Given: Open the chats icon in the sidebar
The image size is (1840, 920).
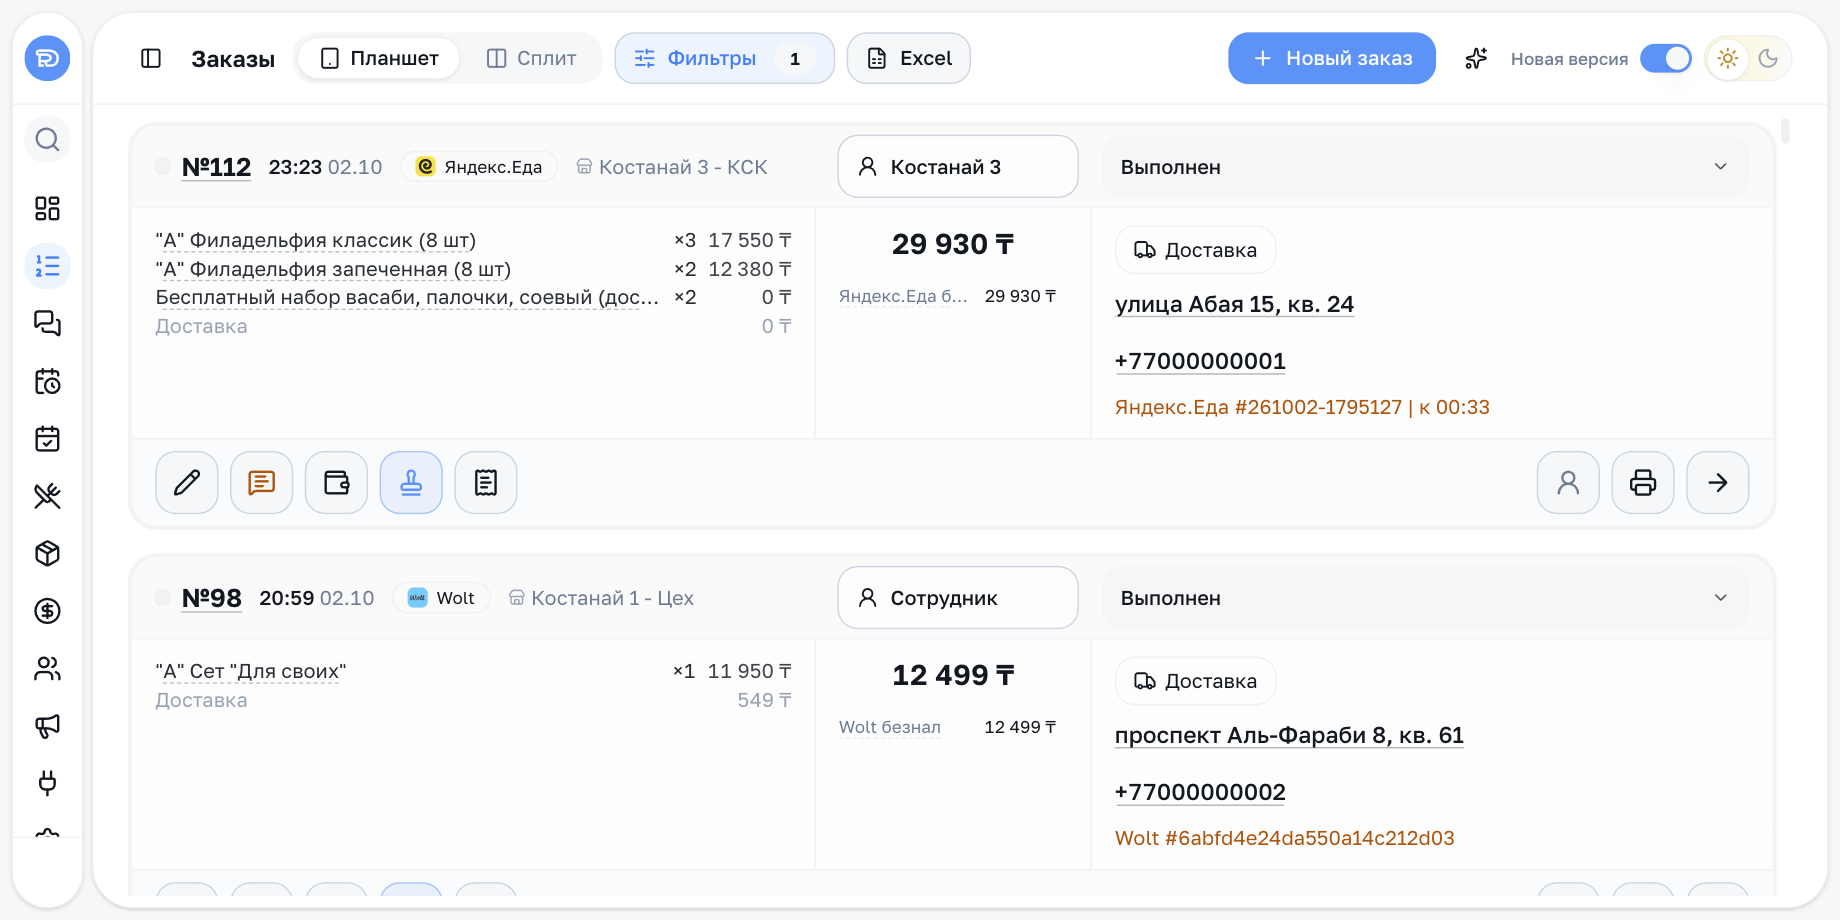Looking at the screenshot, I should (x=47, y=323).
